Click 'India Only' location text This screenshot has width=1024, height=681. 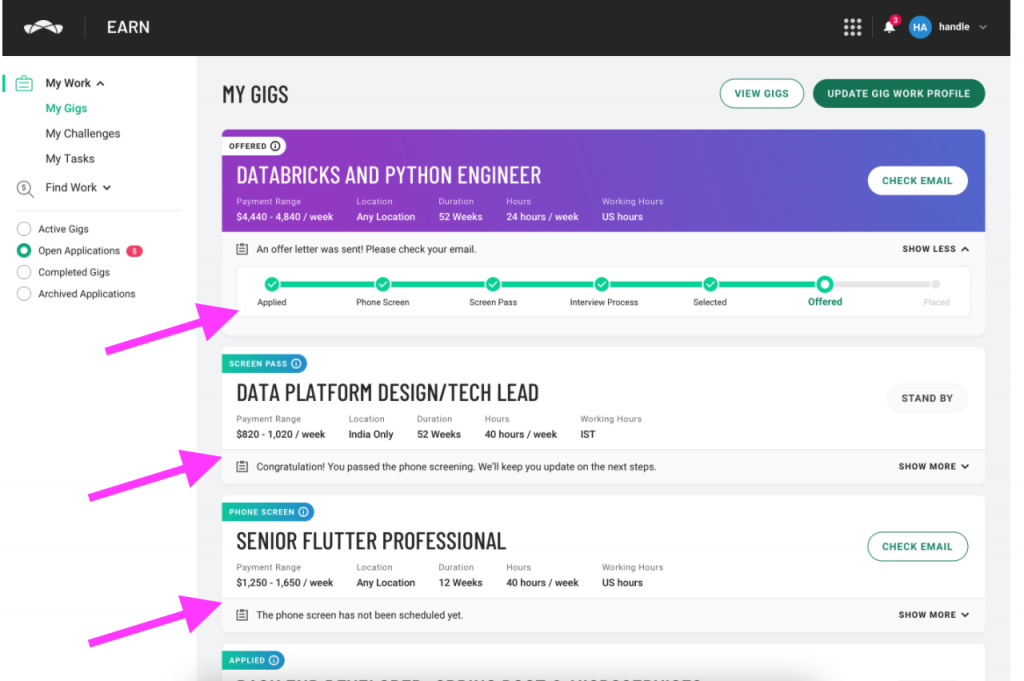click(x=371, y=434)
